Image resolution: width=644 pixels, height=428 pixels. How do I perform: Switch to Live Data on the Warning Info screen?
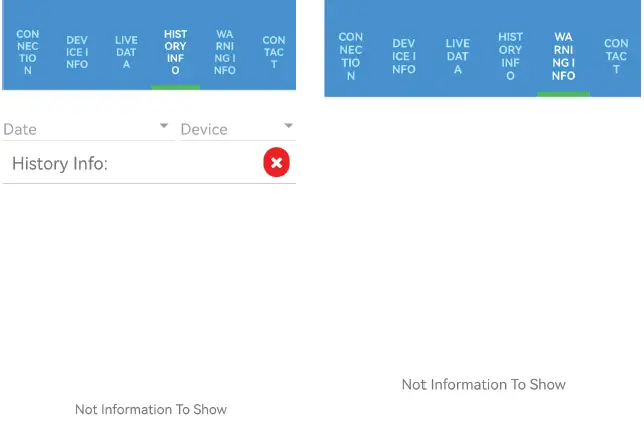[x=457, y=56]
